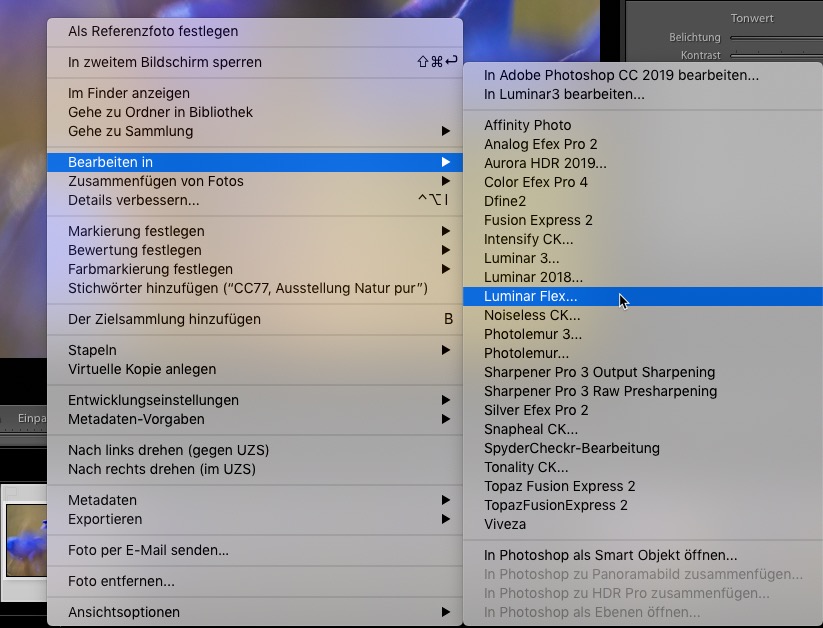Select Silver Efex Pro 2 entry
This screenshot has width=823, height=628.
click(x=536, y=410)
